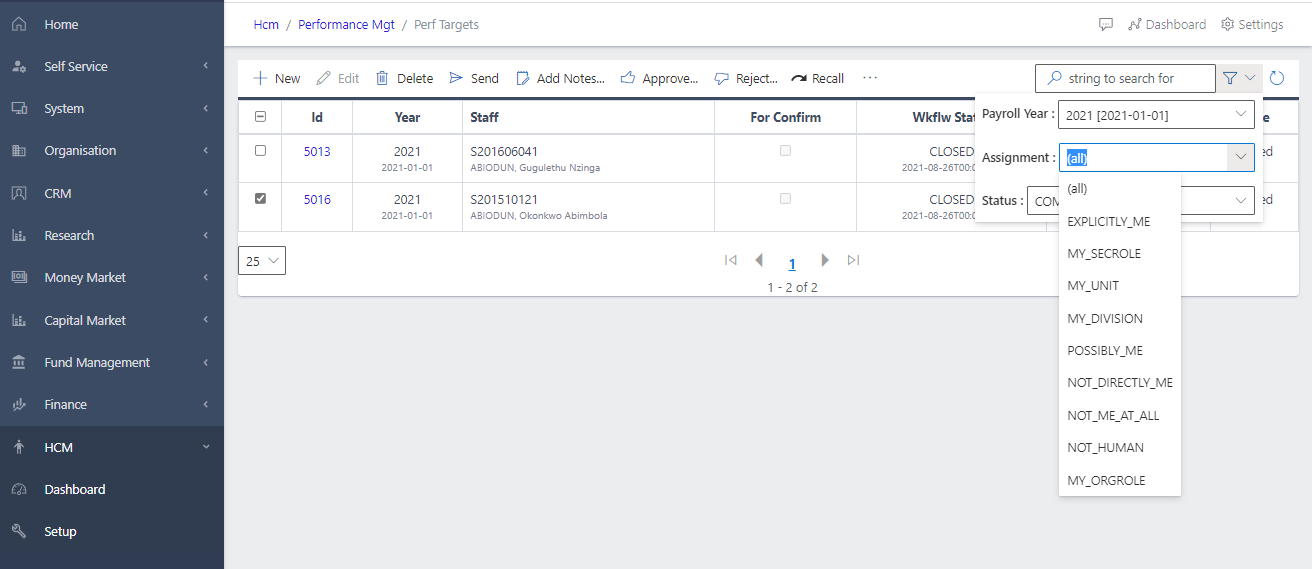Open Dashboard link in top header
Screen dimensions: 1312x569
pos(1167,24)
